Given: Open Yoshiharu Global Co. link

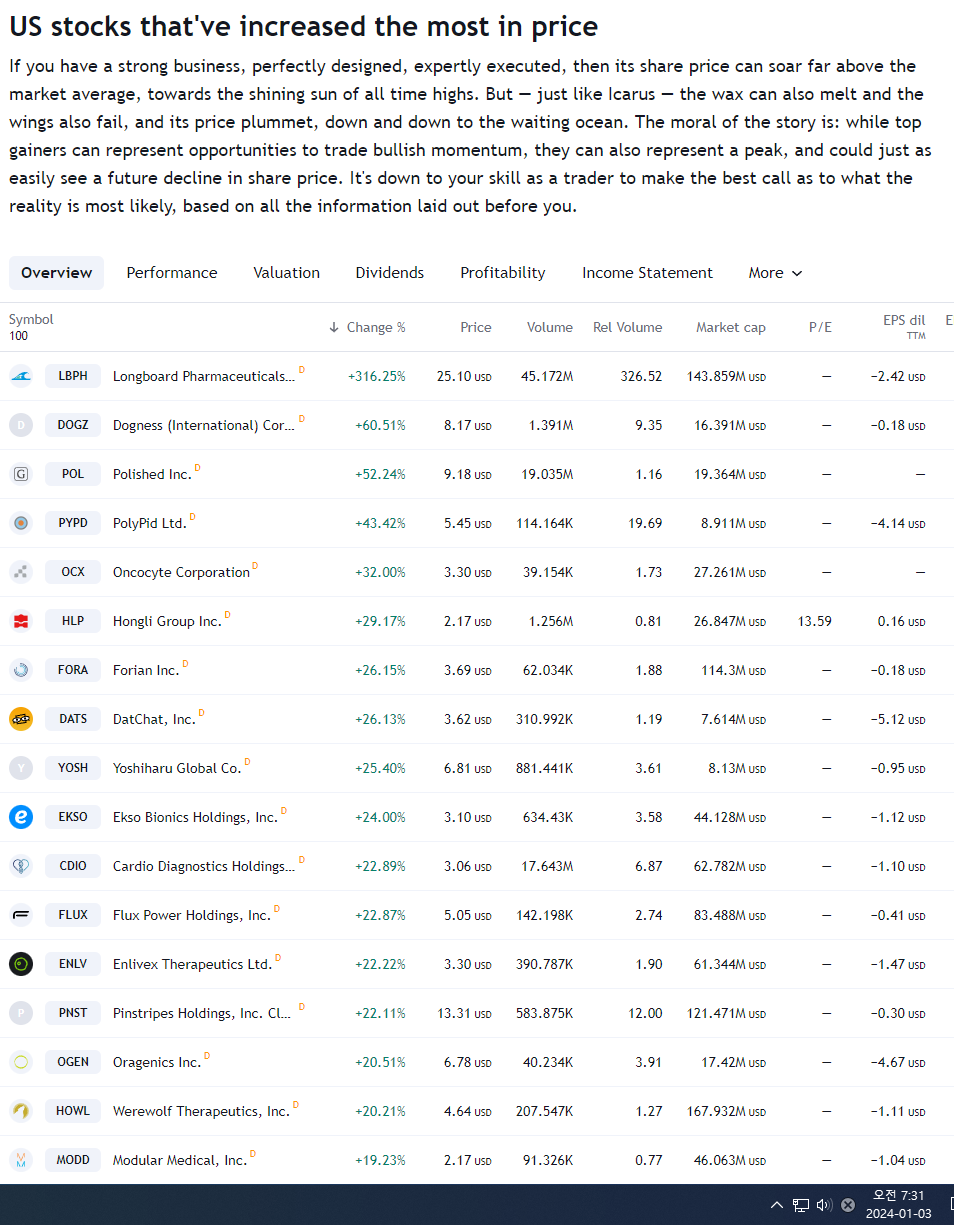Looking at the screenshot, I should [x=177, y=769].
